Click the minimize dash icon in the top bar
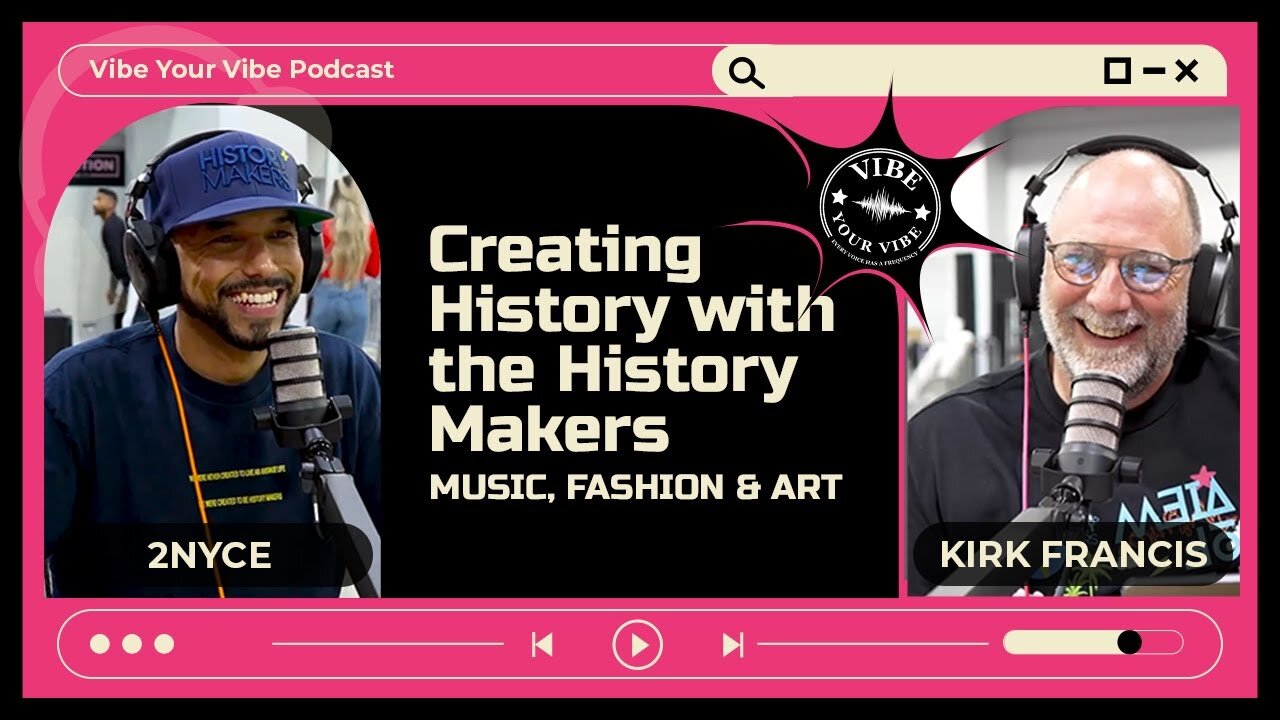 tap(1154, 71)
